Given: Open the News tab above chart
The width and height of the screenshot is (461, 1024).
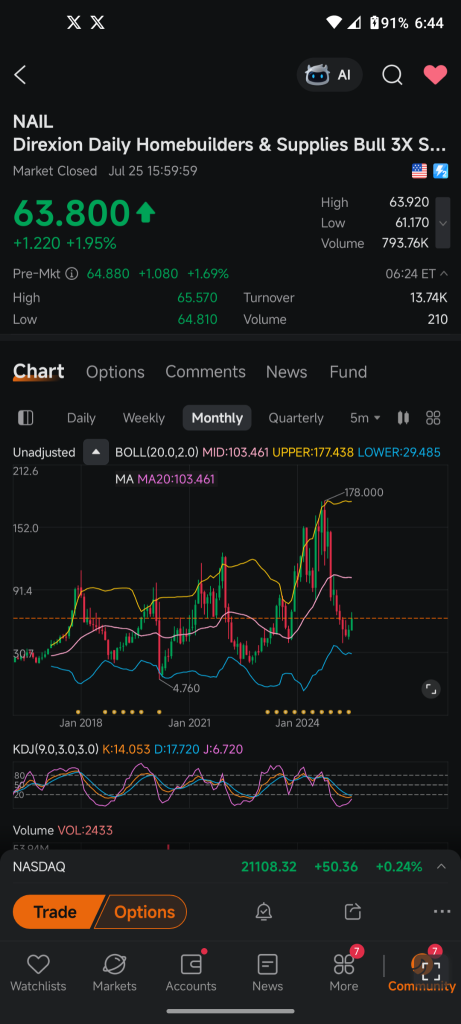Looking at the screenshot, I should coord(286,372).
